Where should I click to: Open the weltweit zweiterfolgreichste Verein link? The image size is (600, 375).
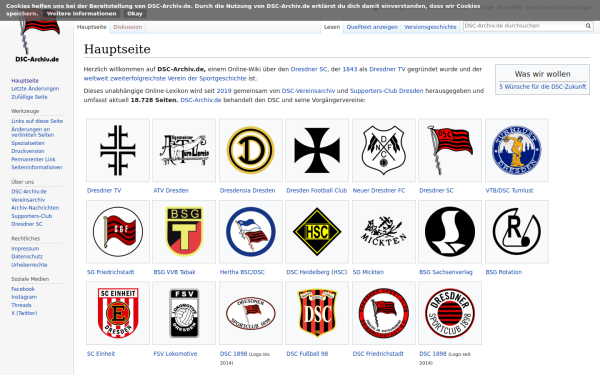pyautogui.click(x=165, y=78)
